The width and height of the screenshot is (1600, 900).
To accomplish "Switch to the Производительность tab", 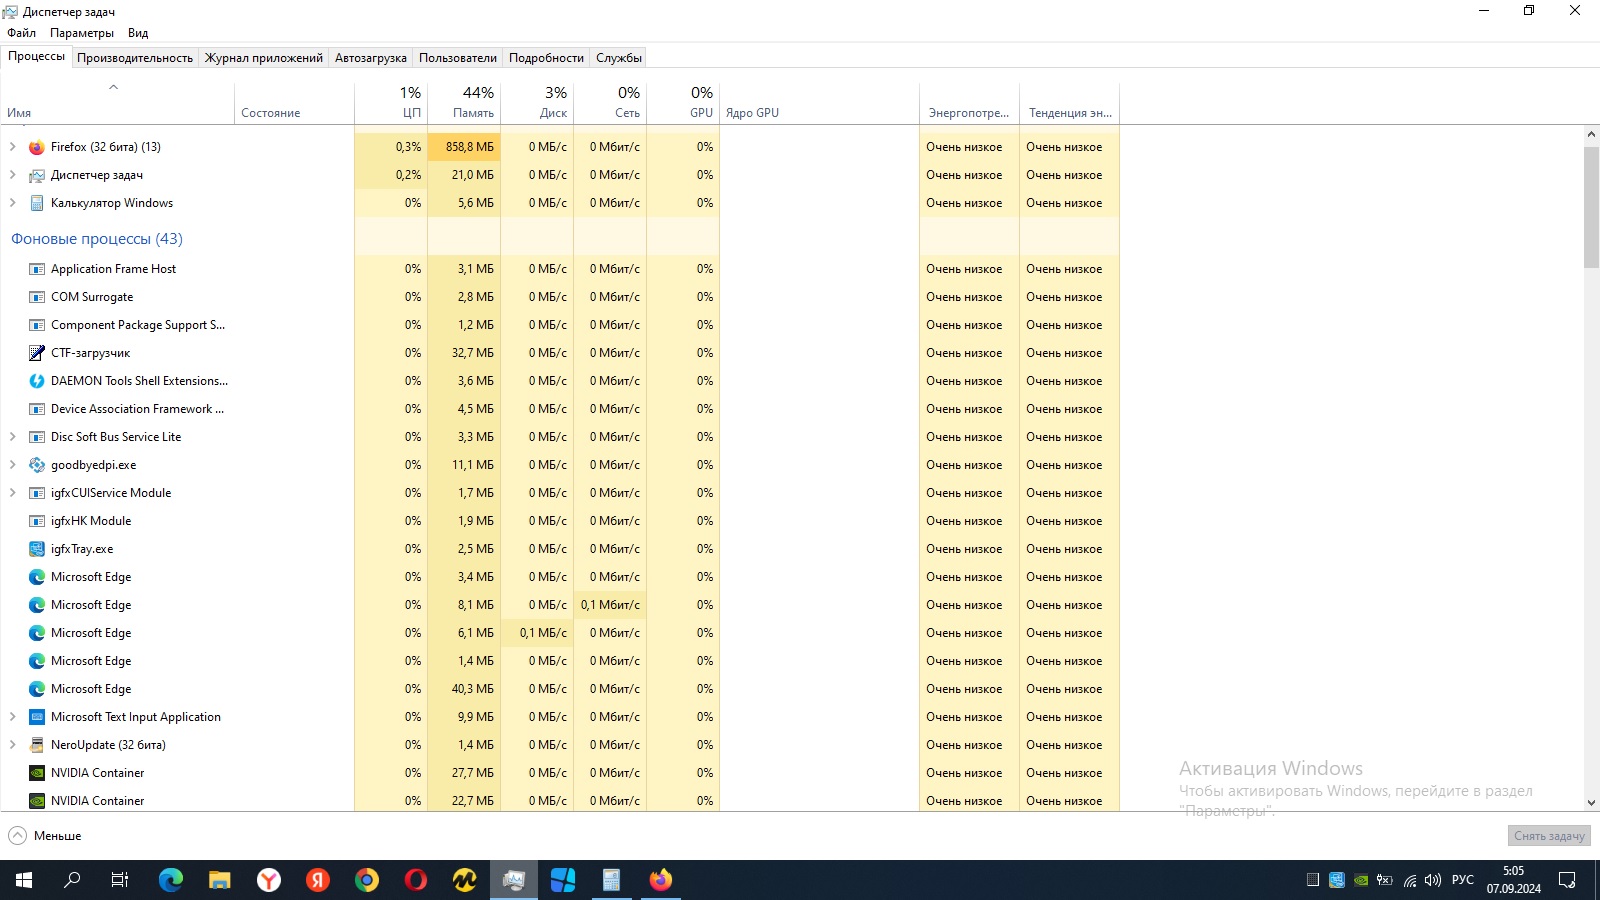I will pos(135,58).
